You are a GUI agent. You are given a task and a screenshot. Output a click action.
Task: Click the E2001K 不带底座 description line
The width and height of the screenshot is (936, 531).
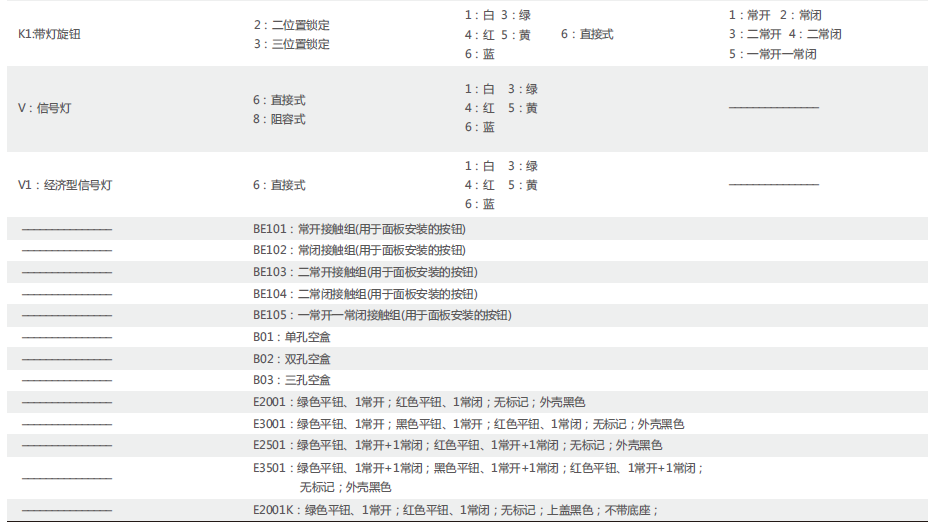455,510
